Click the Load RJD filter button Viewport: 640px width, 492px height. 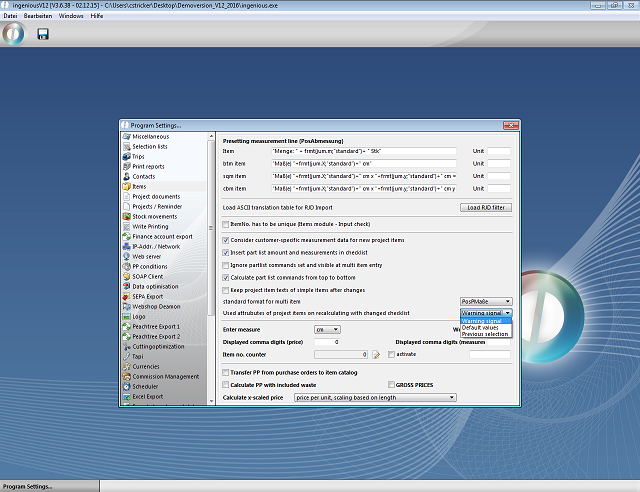pos(486,207)
